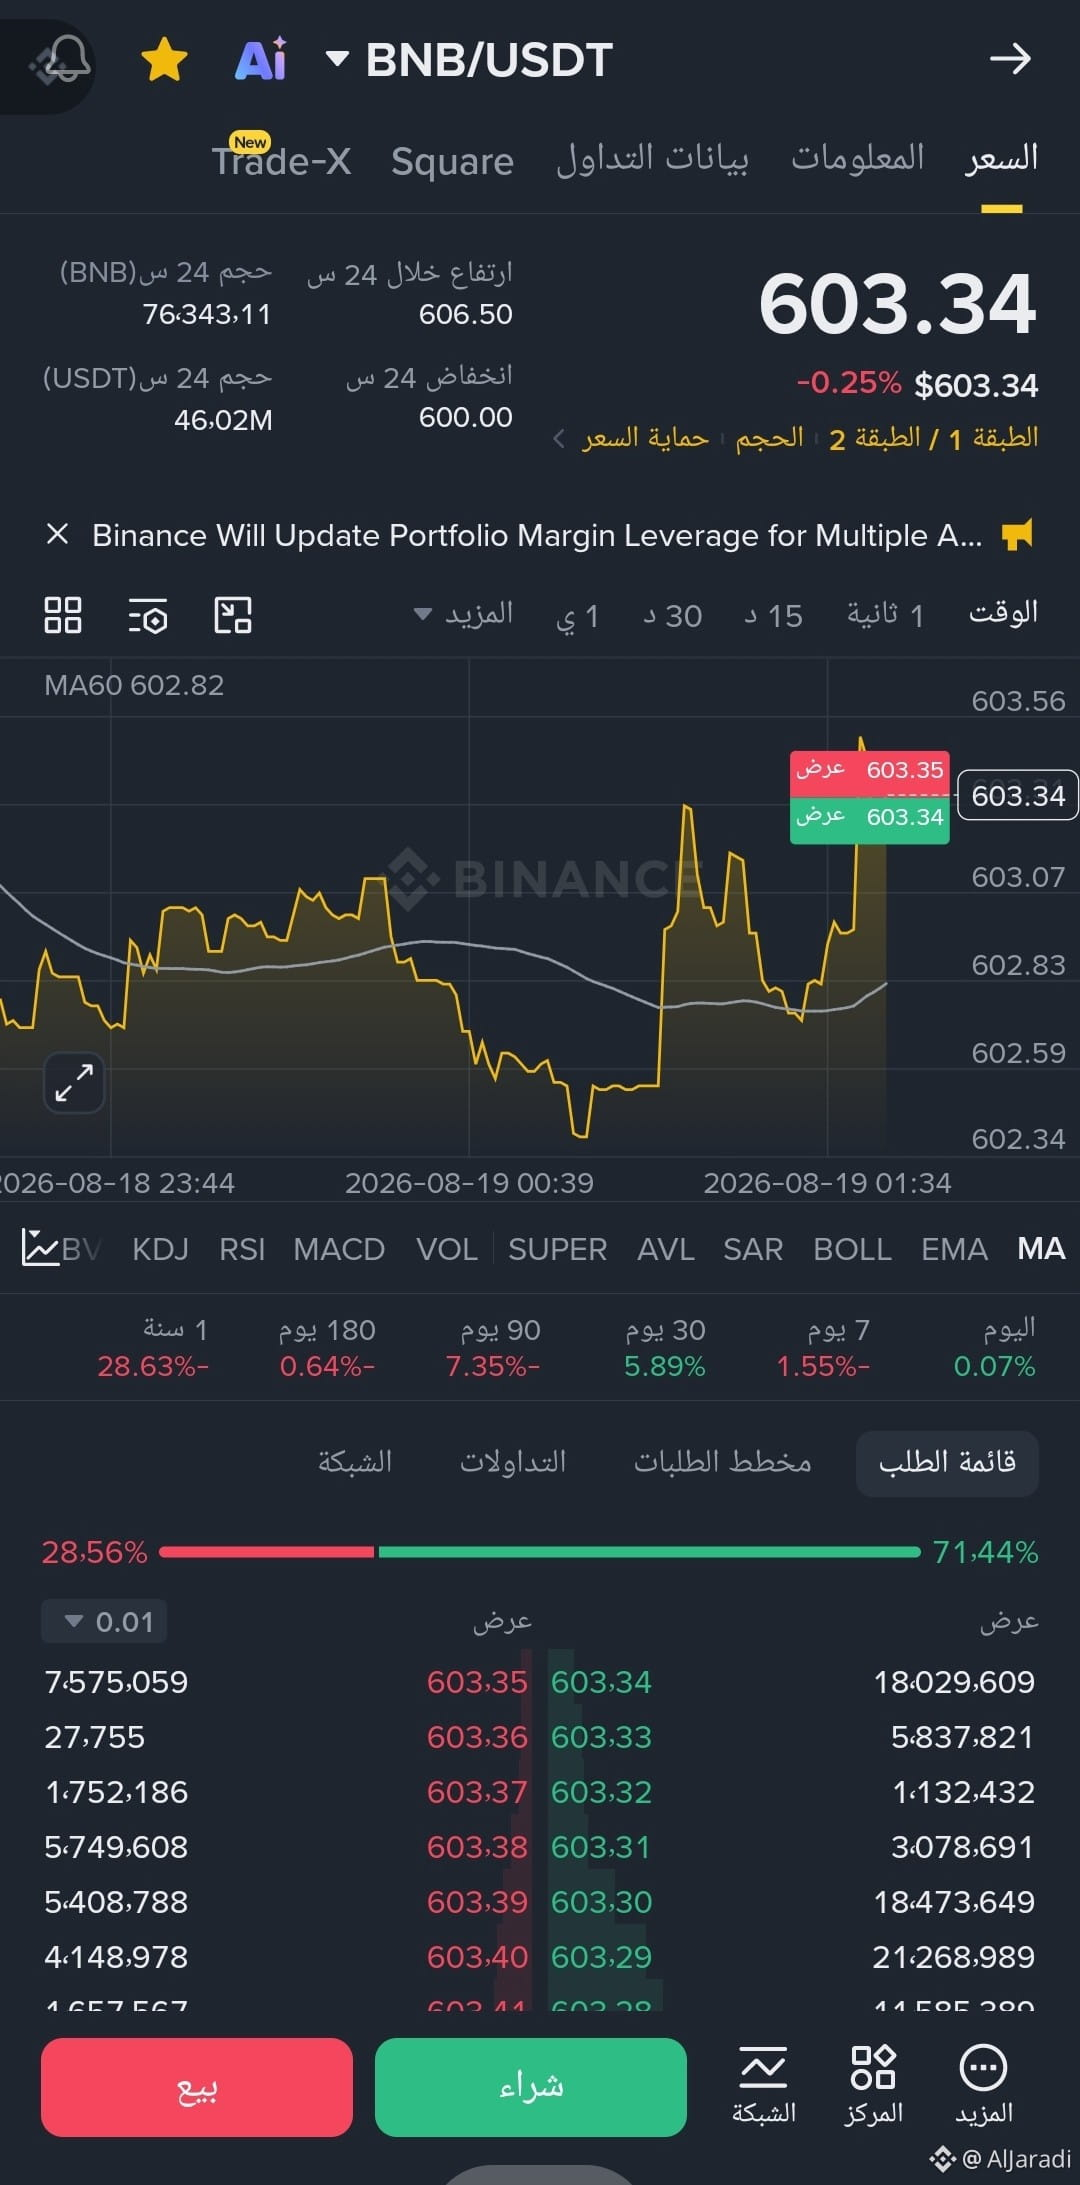Tap the forward arrow in header
Image resolution: width=1080 pixels, height=2185 pixels.
point(1010,59)
